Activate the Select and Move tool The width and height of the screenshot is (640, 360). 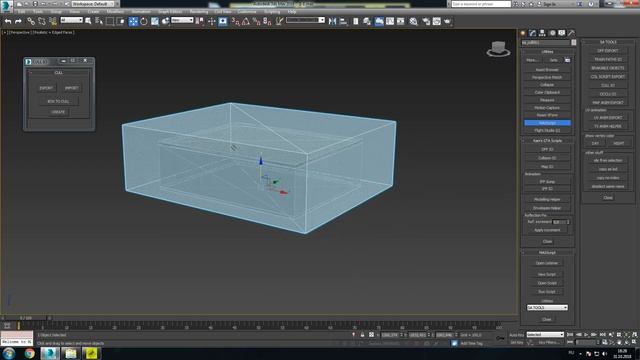coord(133,21)
